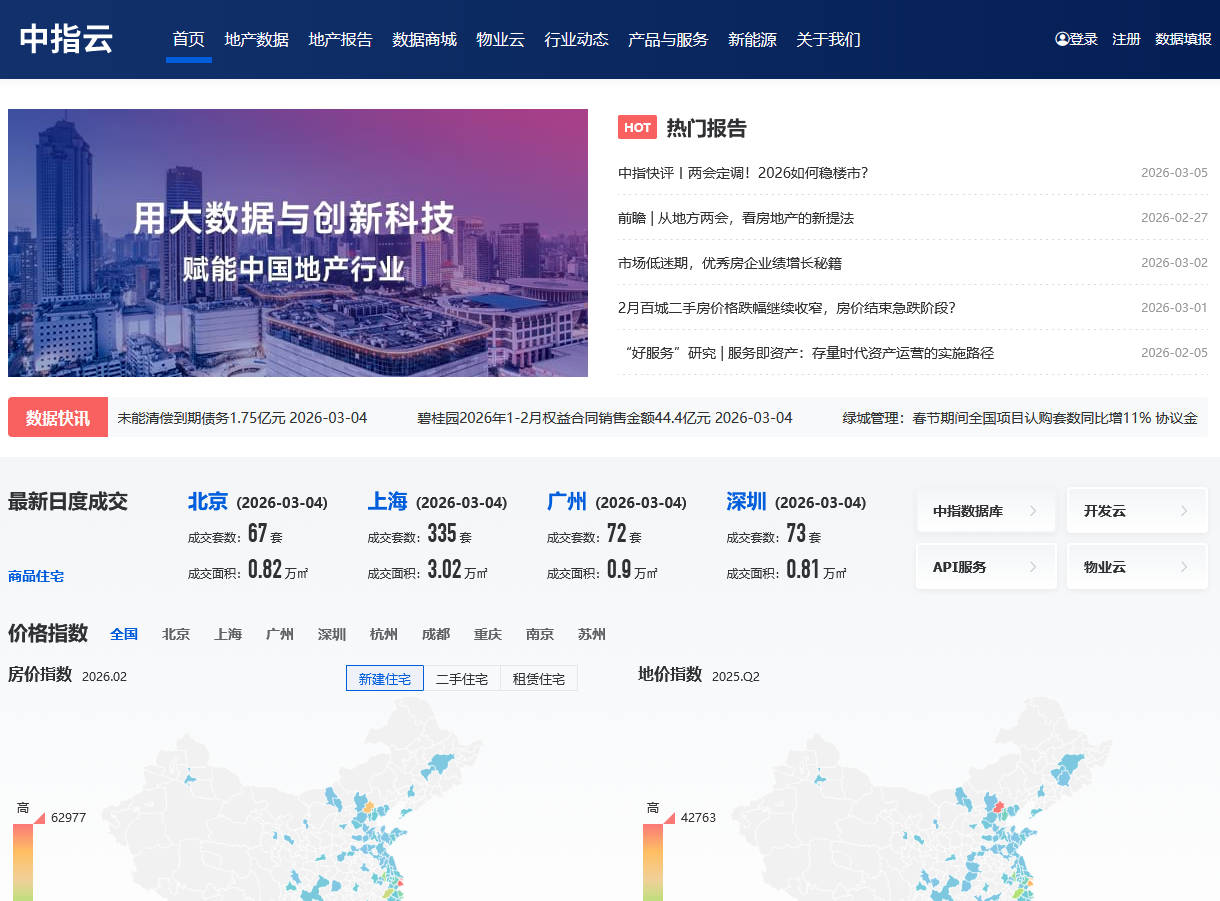Click the 注册 link

(x=1126, y=39)
